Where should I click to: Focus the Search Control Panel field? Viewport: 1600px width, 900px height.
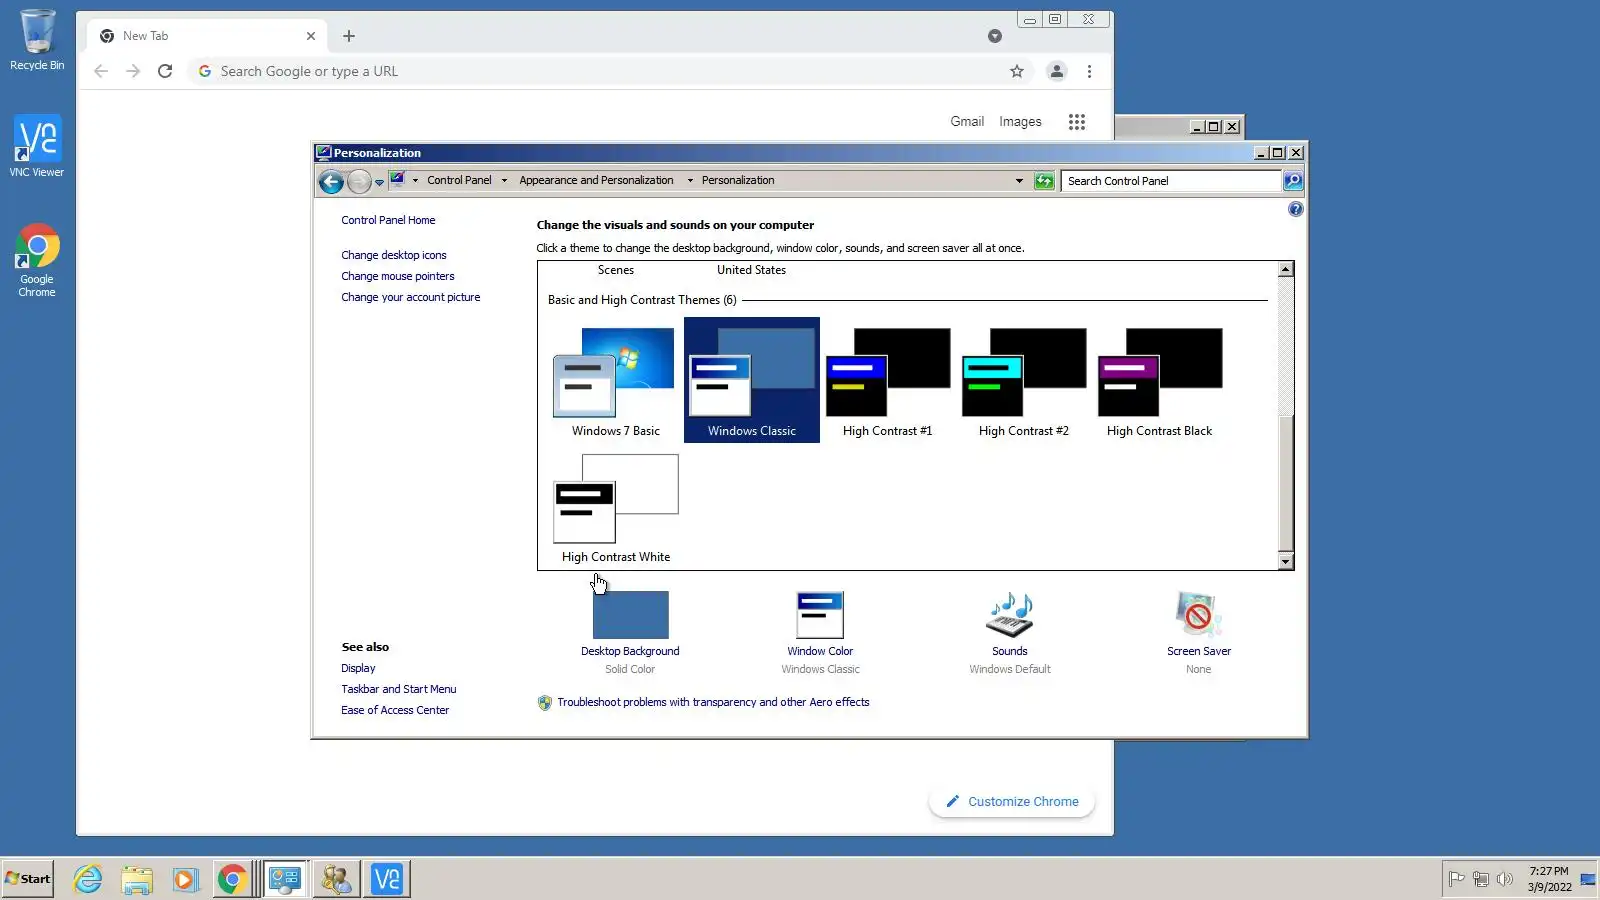[x=1171, y=181]
